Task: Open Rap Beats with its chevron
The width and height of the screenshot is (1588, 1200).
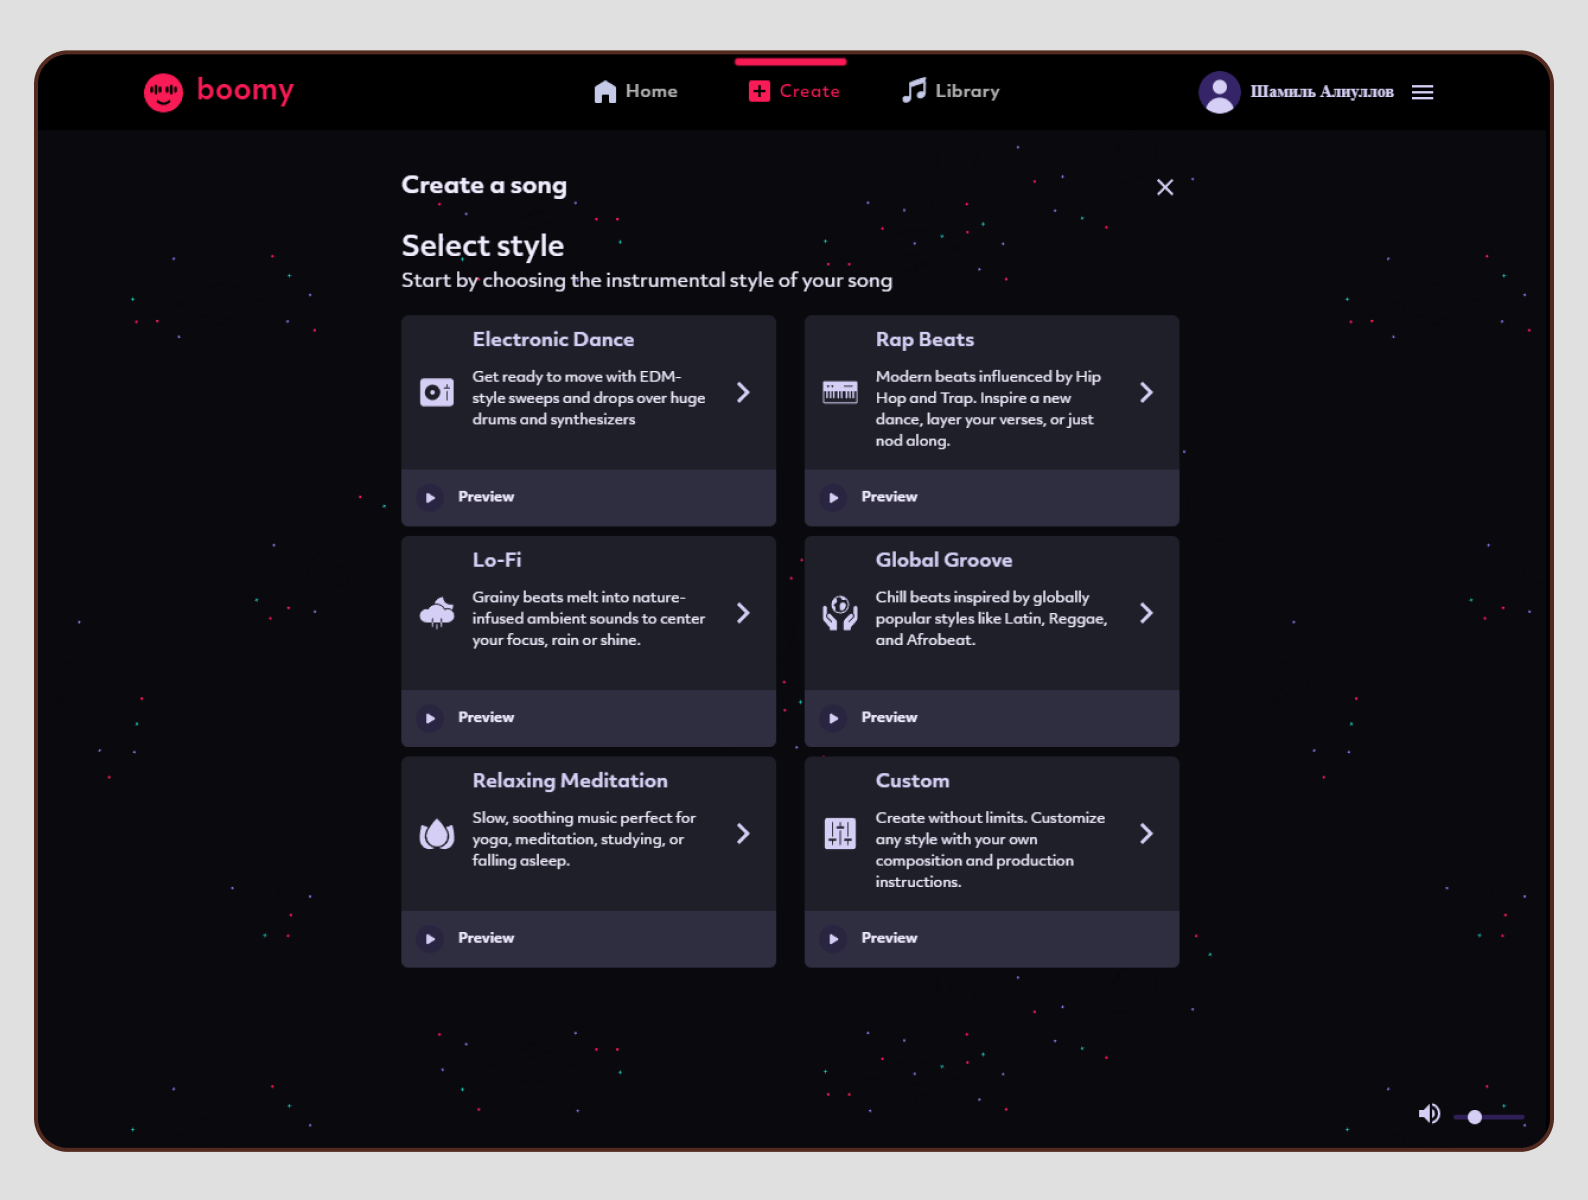Action: point(1146,393)
